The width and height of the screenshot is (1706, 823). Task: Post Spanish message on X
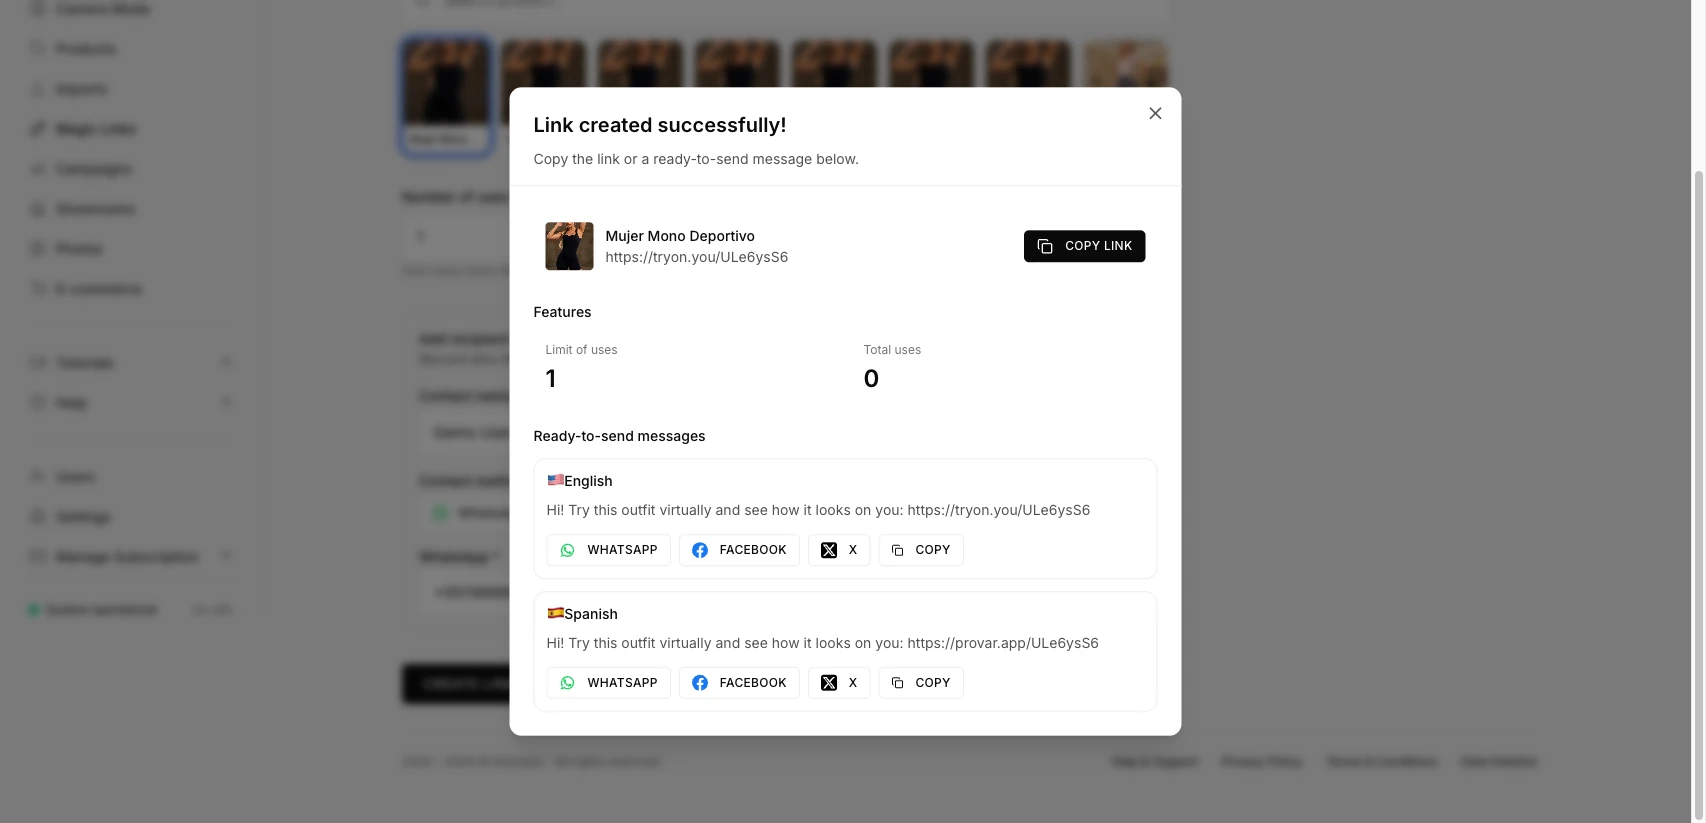point(839,683)
